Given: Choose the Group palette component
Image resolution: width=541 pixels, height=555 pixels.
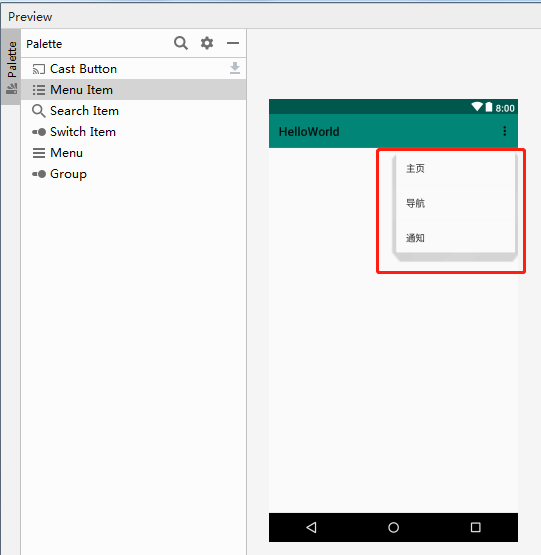Looking at the screenshot, I should pyautogui.click(x=133, y=174).
